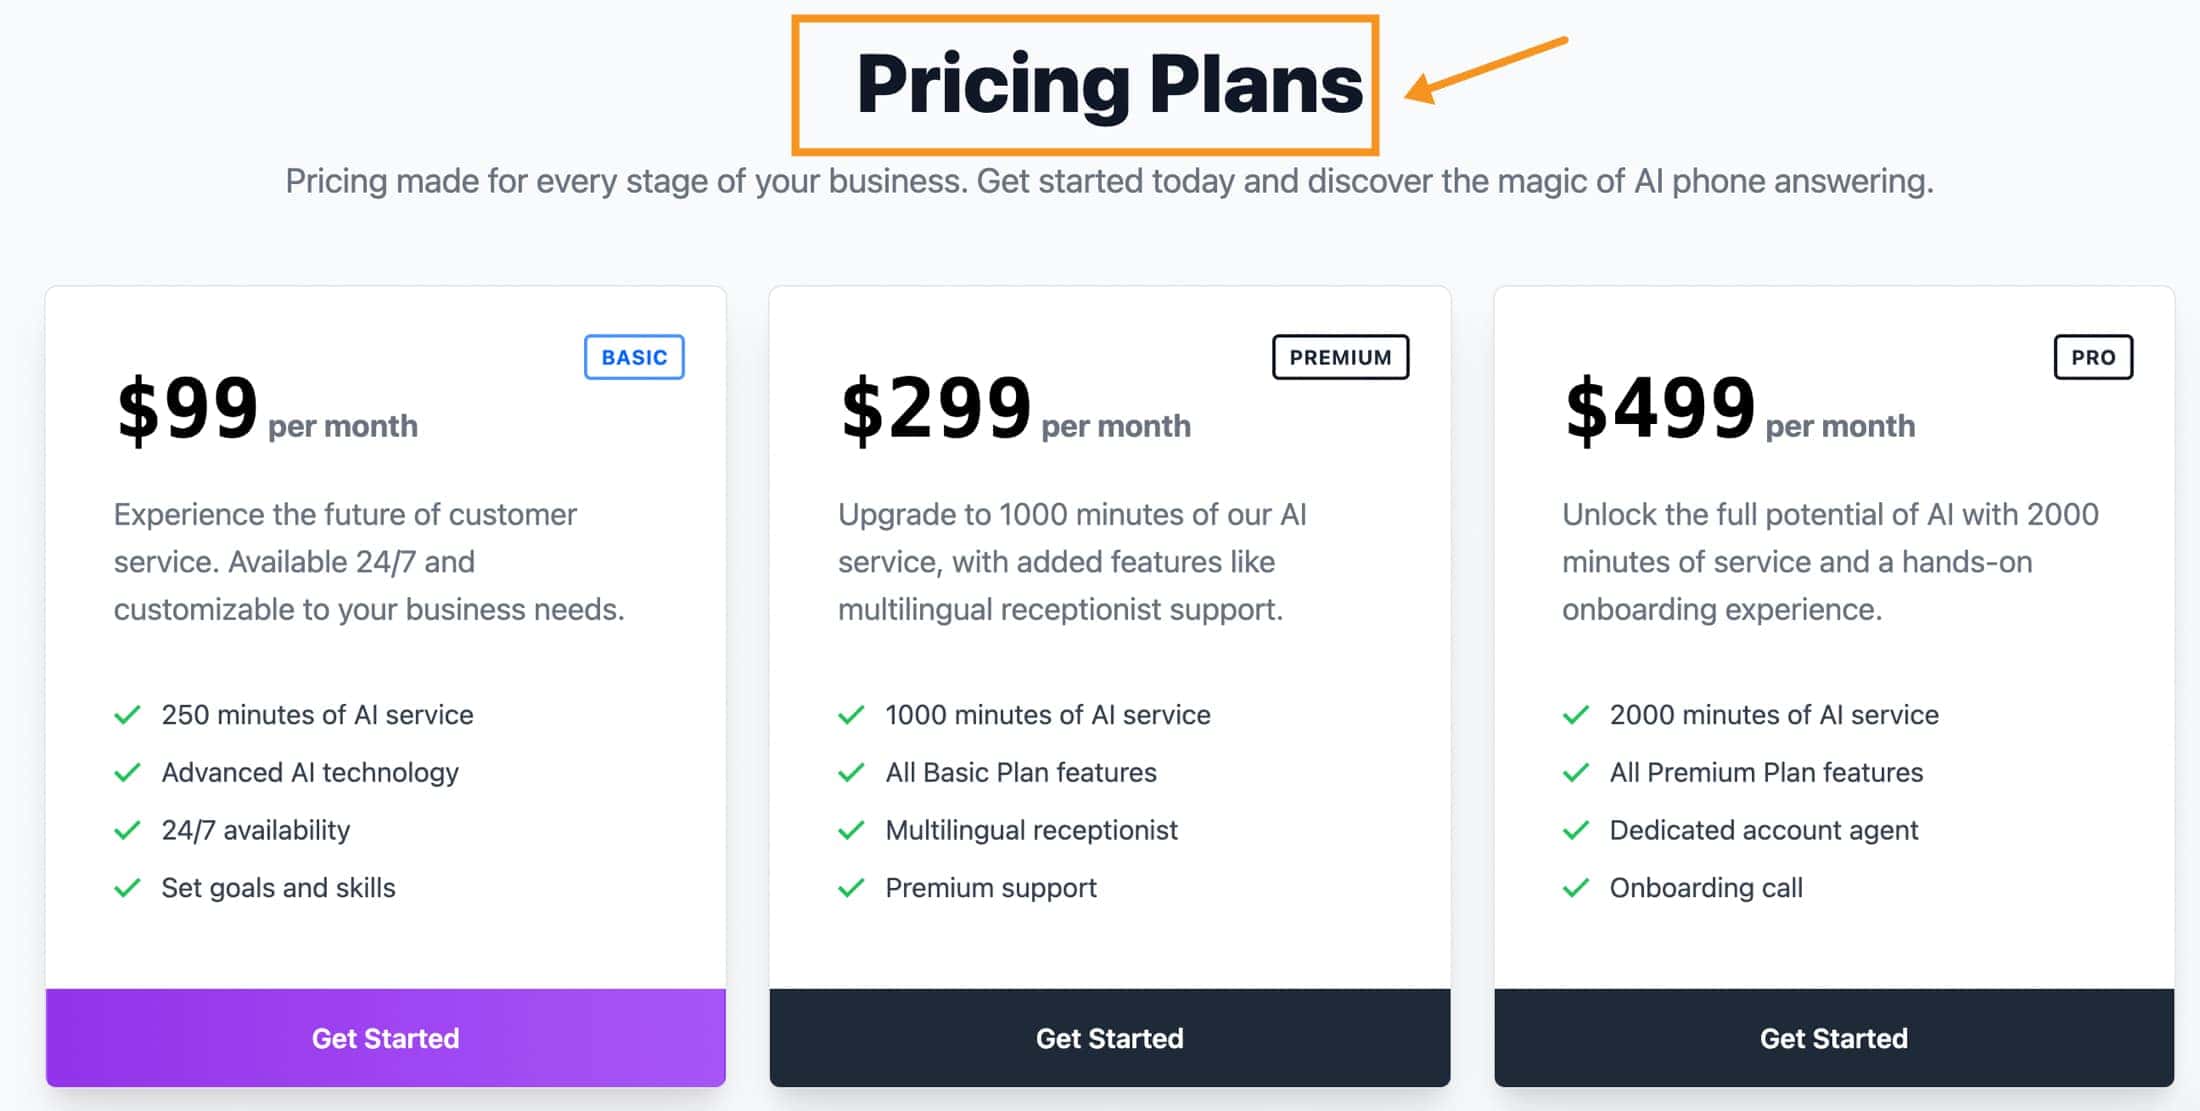
Task: Start the $299 Premium plan with Get Started
Action: (1110, 1038)
